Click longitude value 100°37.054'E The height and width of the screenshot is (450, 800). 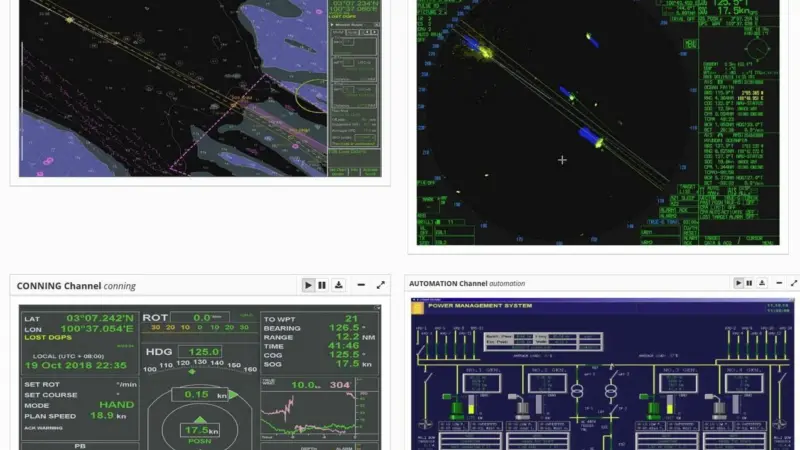(x=97, y=329)
